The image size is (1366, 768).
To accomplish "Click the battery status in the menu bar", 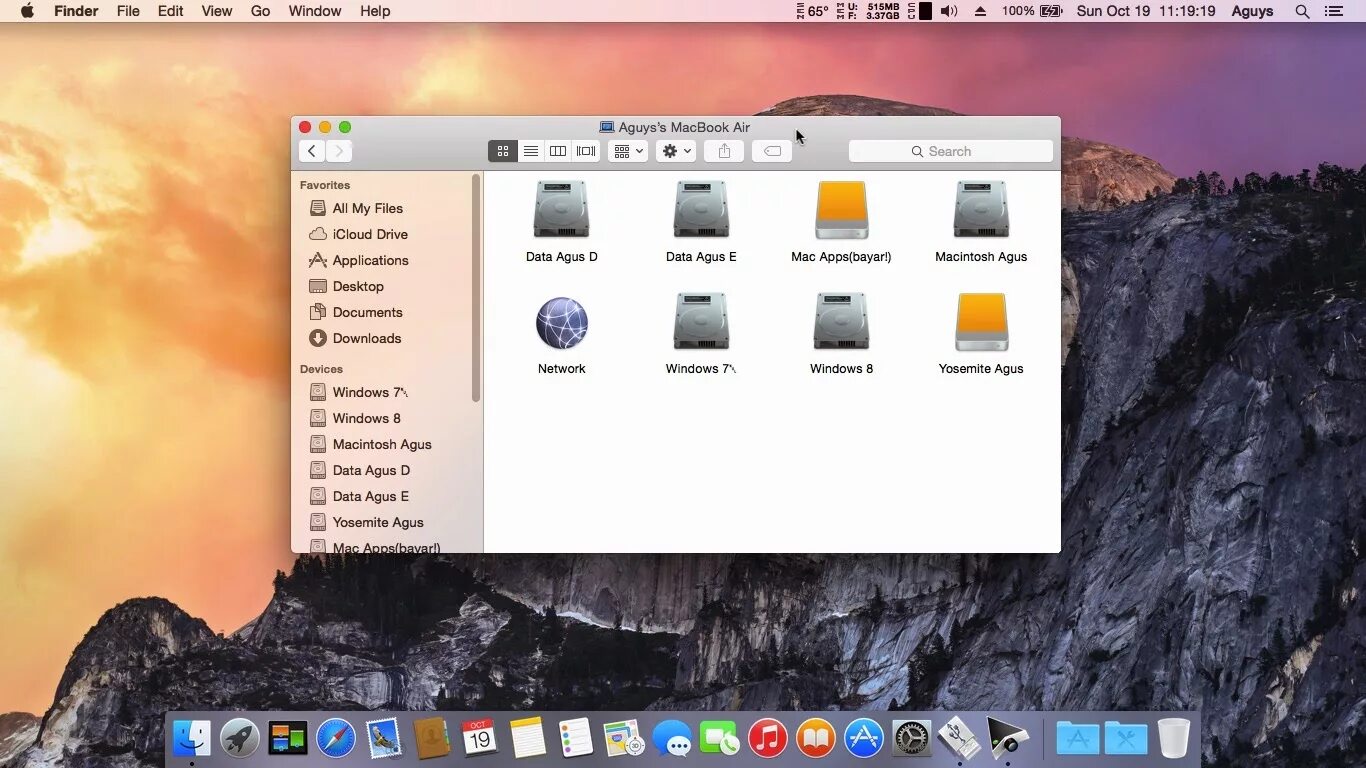I will [1032, 11].
